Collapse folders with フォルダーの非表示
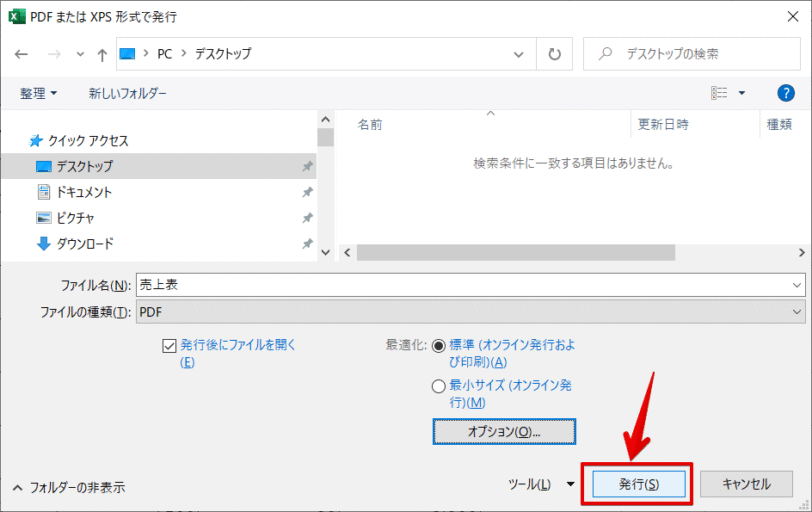Viewport: 812px width, 512px height. 68,487
